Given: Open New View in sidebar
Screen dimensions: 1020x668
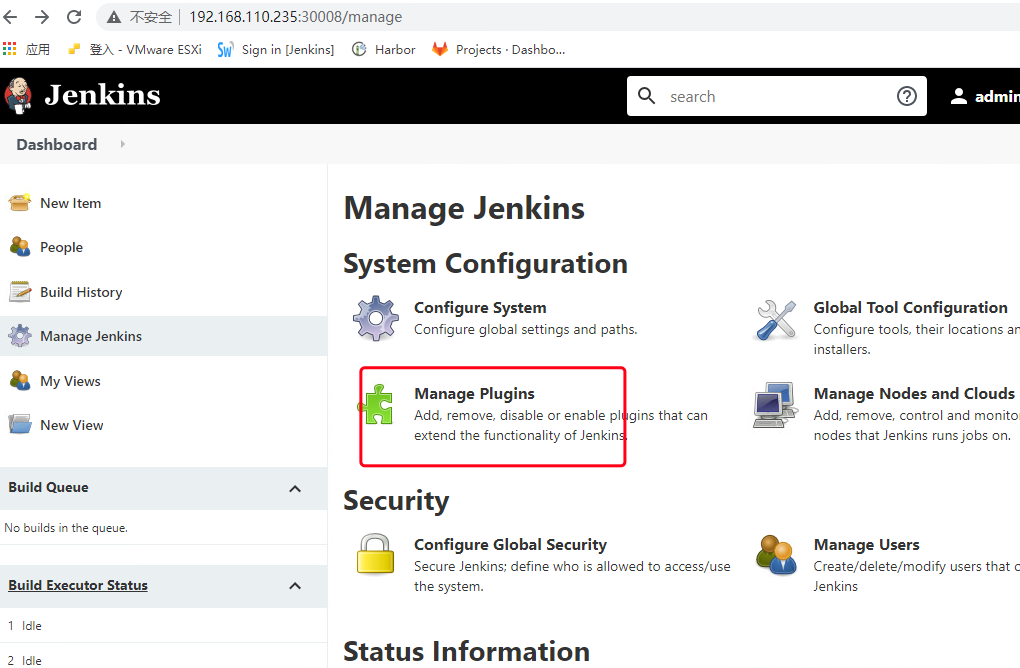Looking at the screenshot, I should click(x=72, y=425).
